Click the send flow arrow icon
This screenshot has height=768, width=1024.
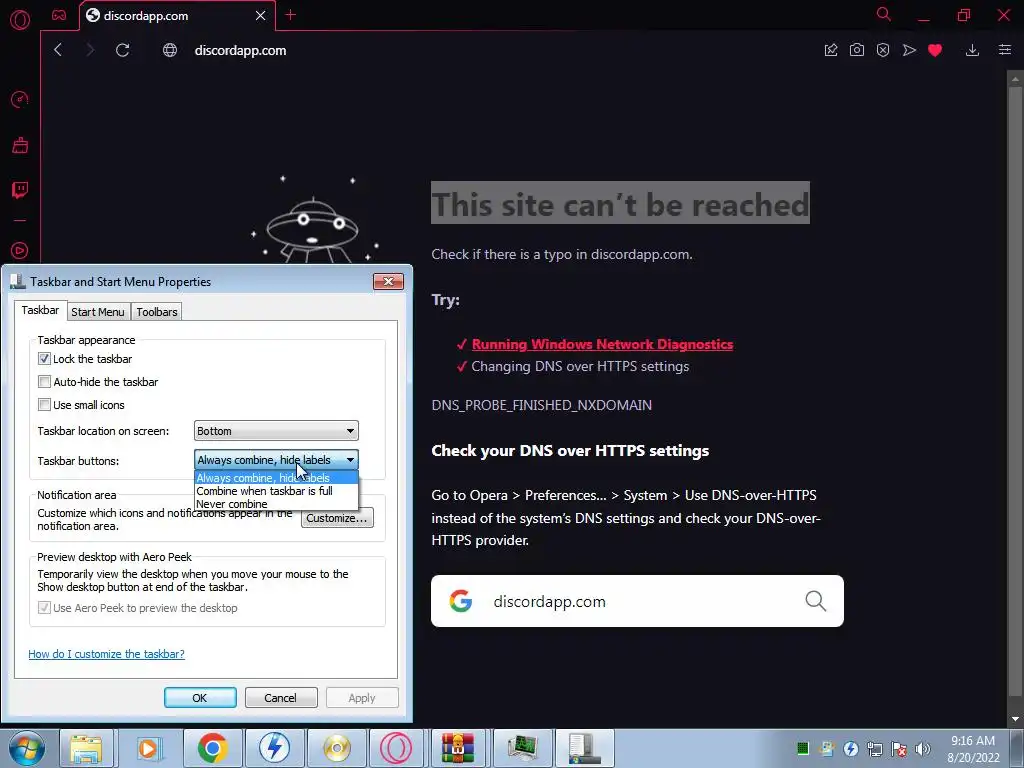click(x=909, y=50)
